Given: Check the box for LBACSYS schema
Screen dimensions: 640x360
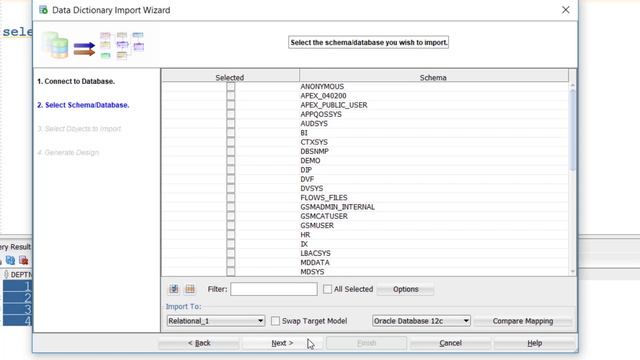Looking at the screenshot, I should tap(231, 253).
